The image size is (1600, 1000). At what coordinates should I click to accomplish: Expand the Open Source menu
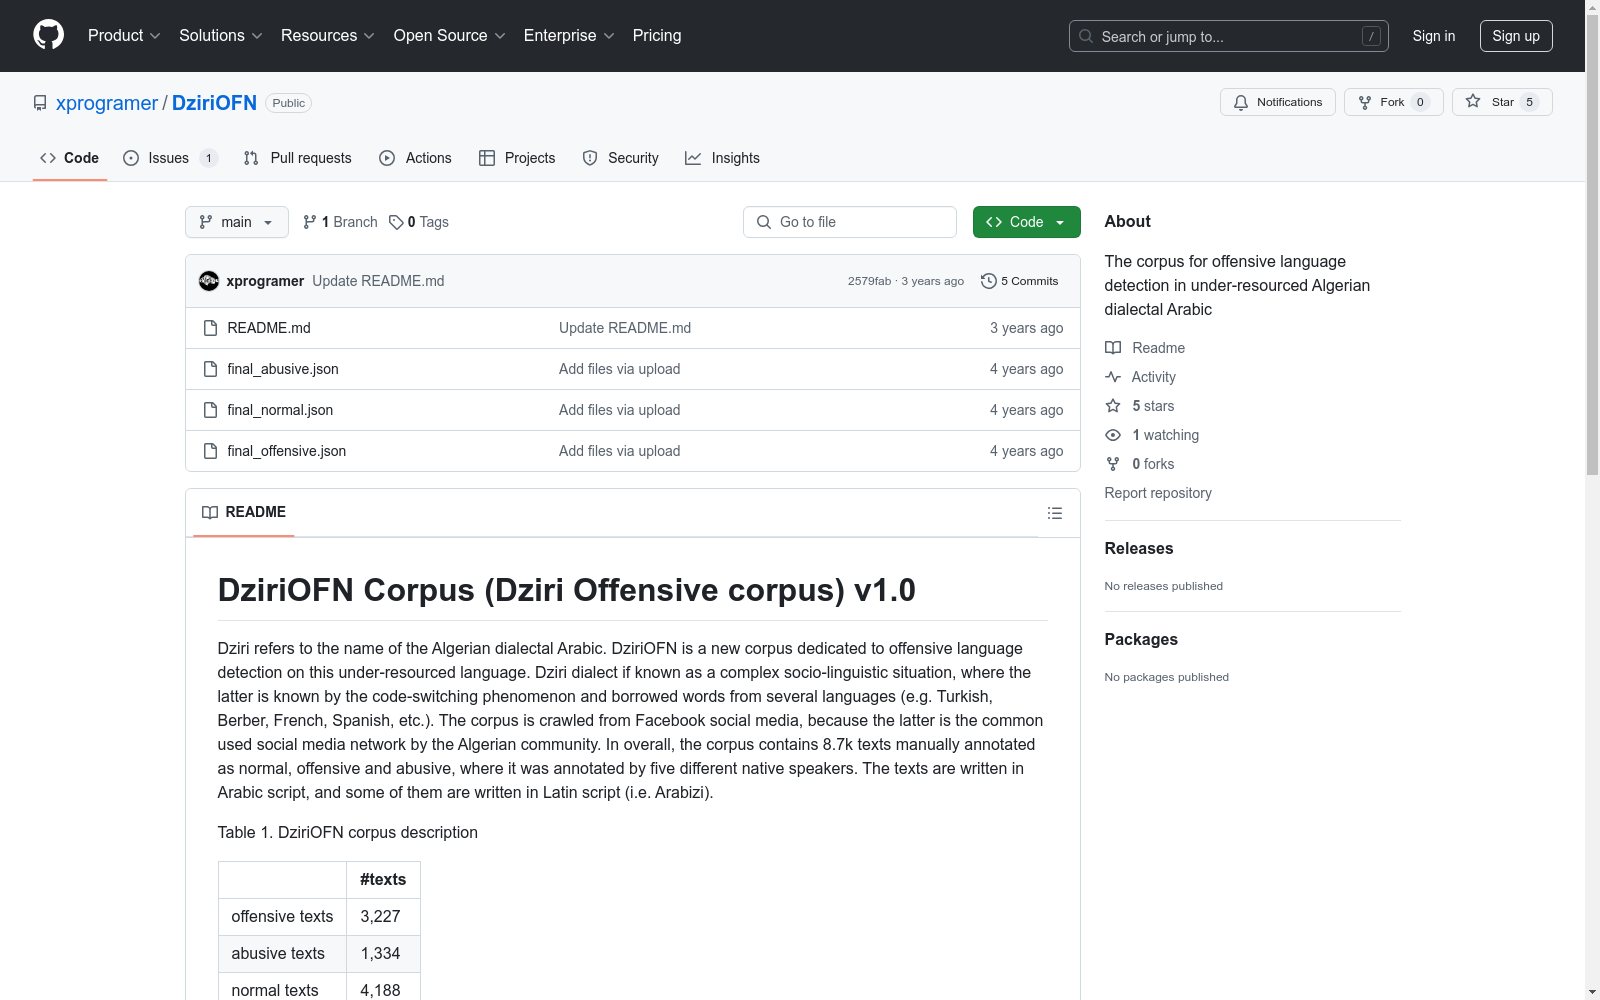450,36
